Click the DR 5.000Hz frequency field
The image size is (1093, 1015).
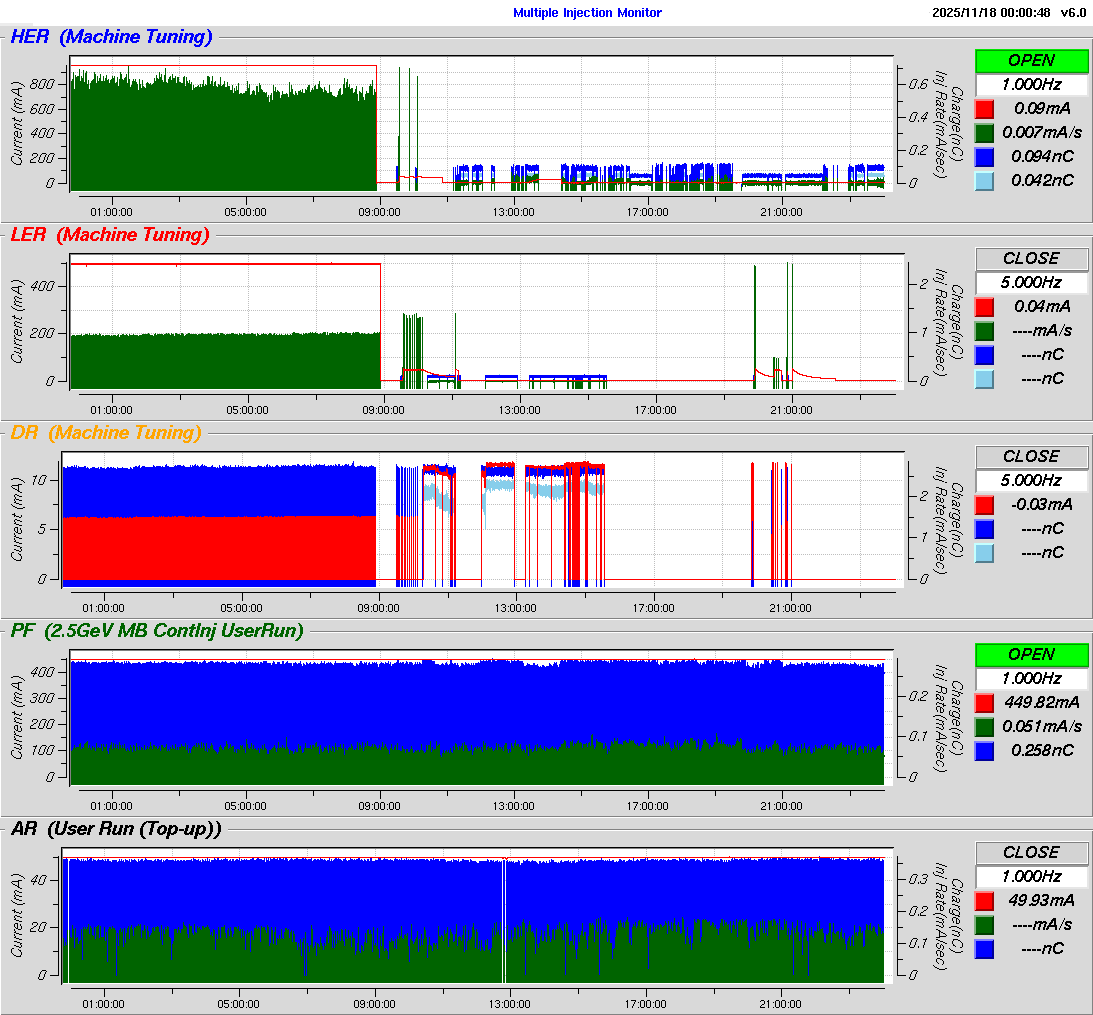pos(1031,481)
